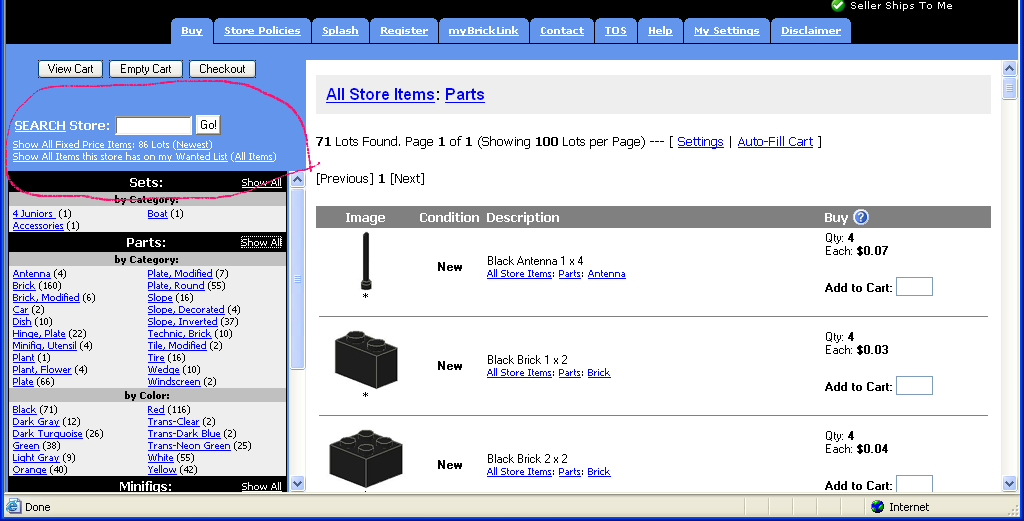Open the Store Policies tab
Viewport: 1024px width, 521px height.
click(262, 31)
